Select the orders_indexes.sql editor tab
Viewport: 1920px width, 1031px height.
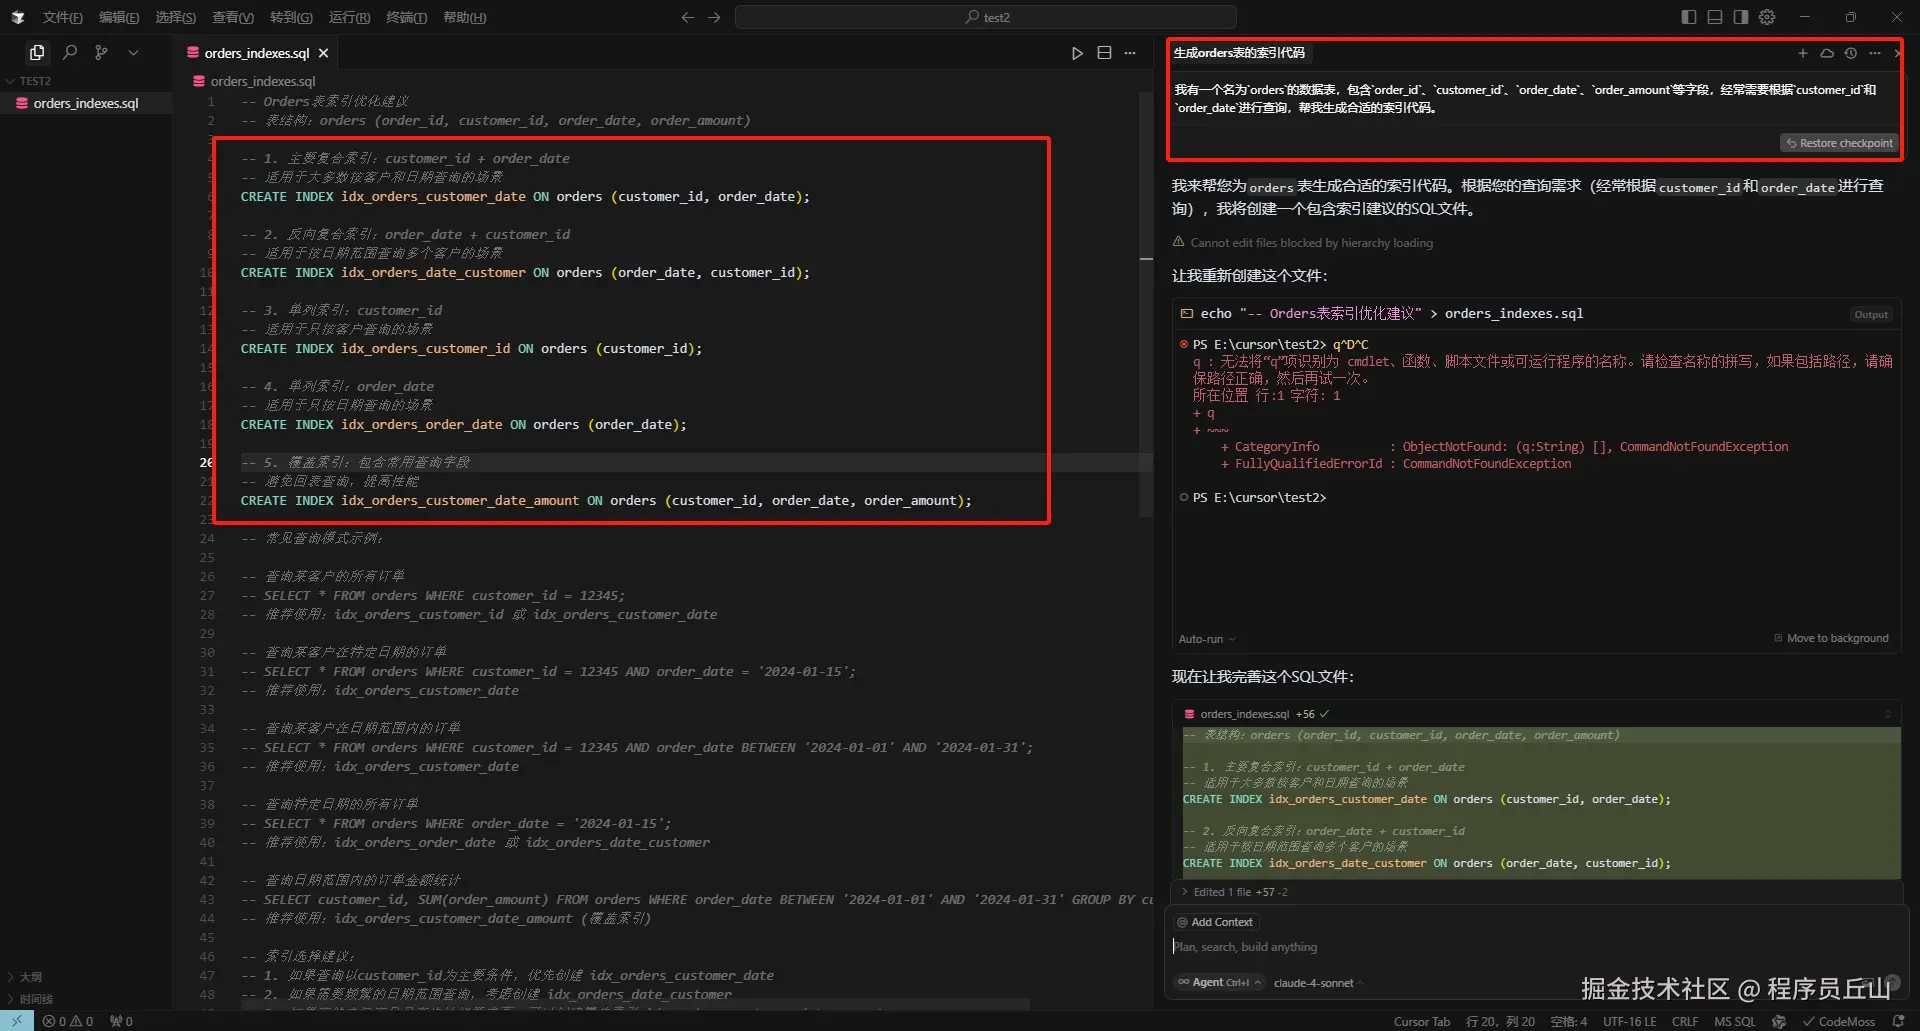point(256,53)
